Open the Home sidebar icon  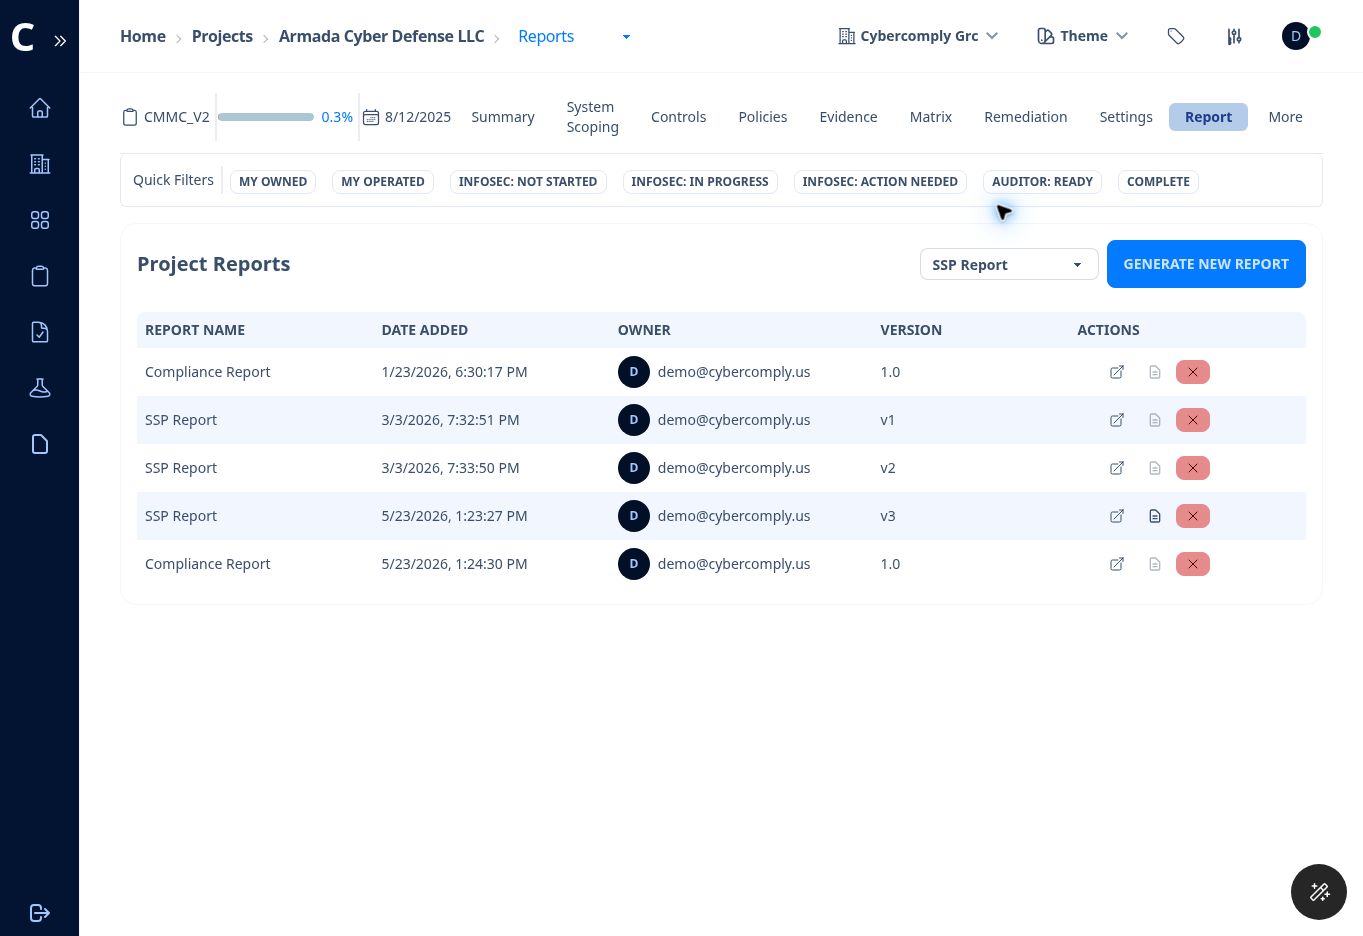pyautogui.click(x=40, y=108)
